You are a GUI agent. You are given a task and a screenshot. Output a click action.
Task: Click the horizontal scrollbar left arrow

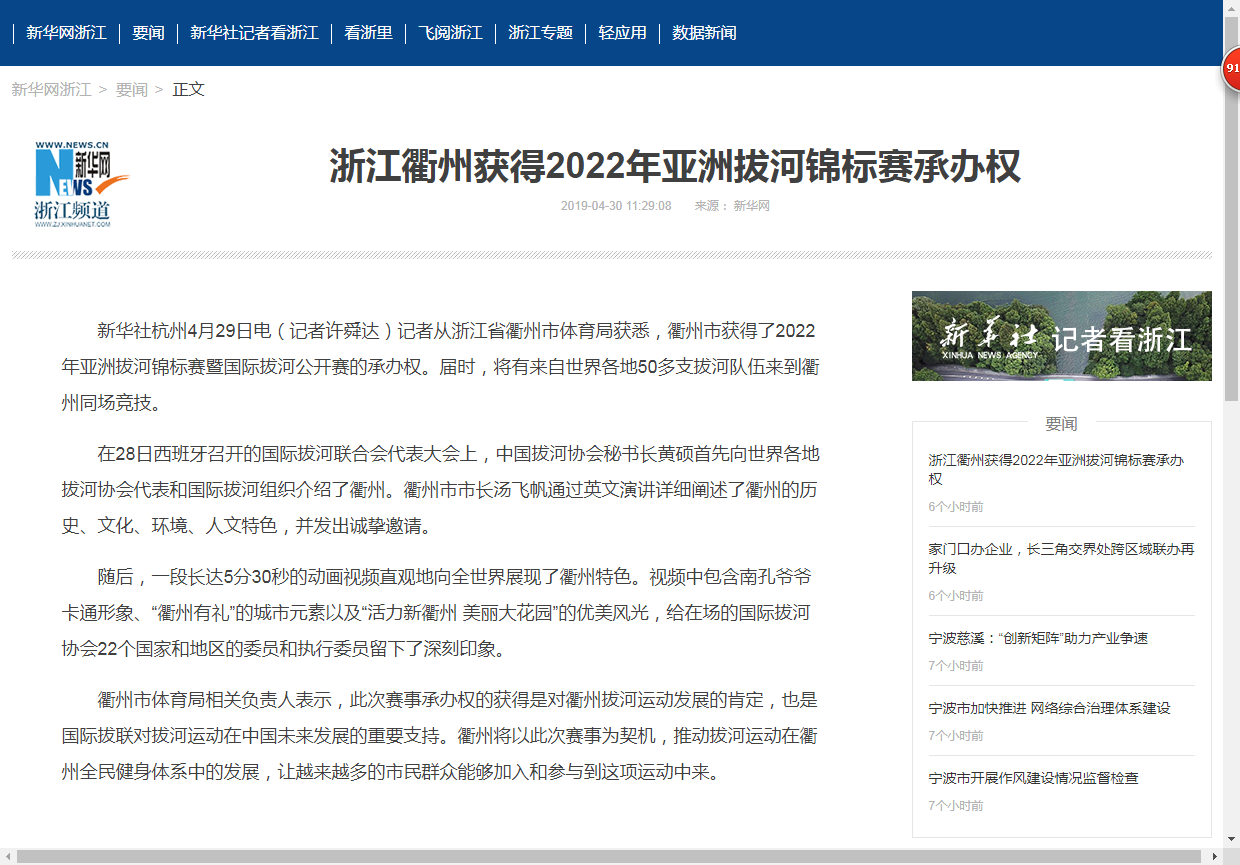click(8, 856)
